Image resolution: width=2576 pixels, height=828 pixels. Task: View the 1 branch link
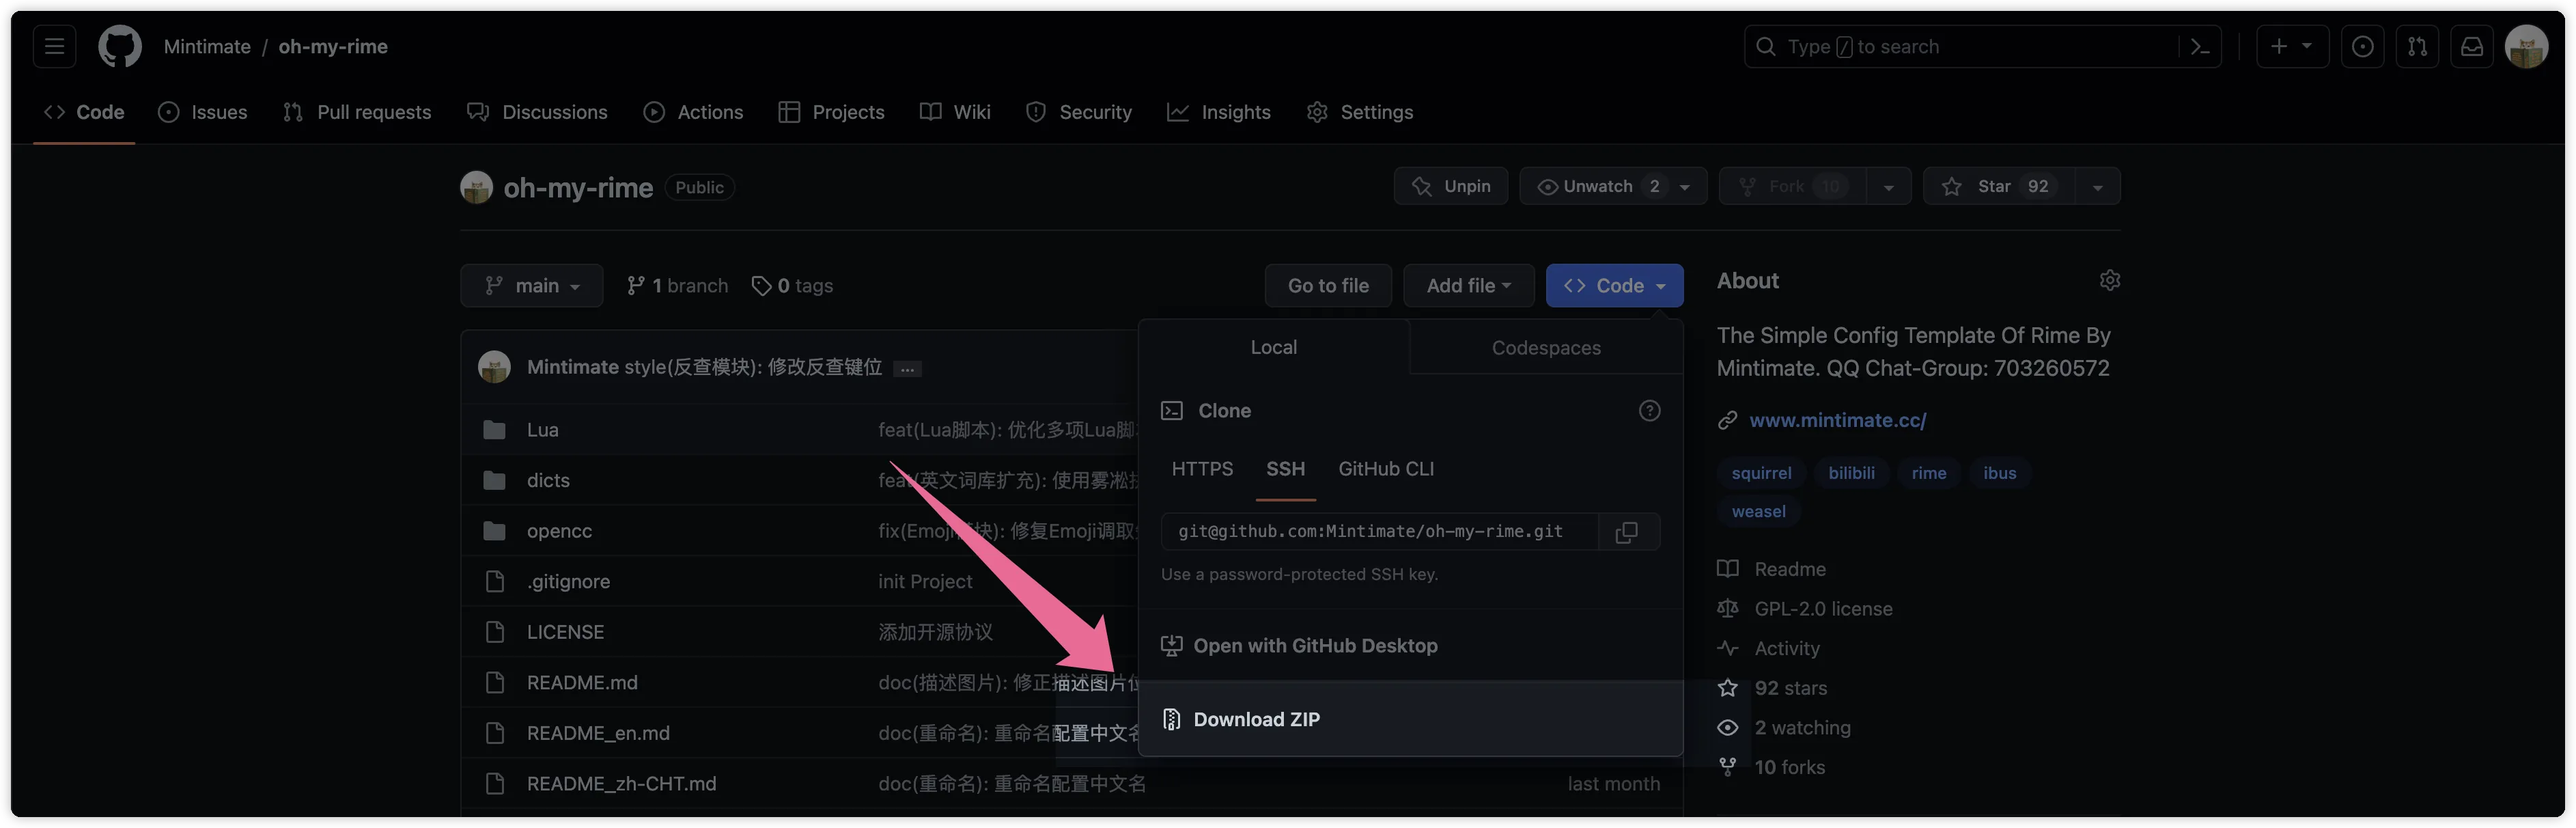point(677,286)
